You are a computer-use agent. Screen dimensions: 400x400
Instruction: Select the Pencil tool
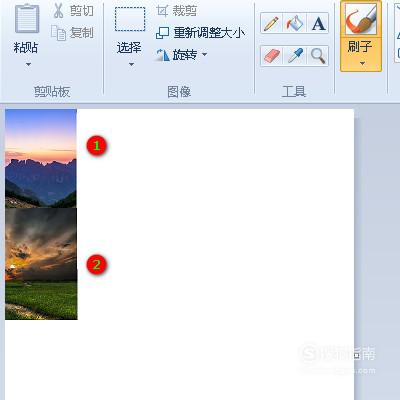271,23
